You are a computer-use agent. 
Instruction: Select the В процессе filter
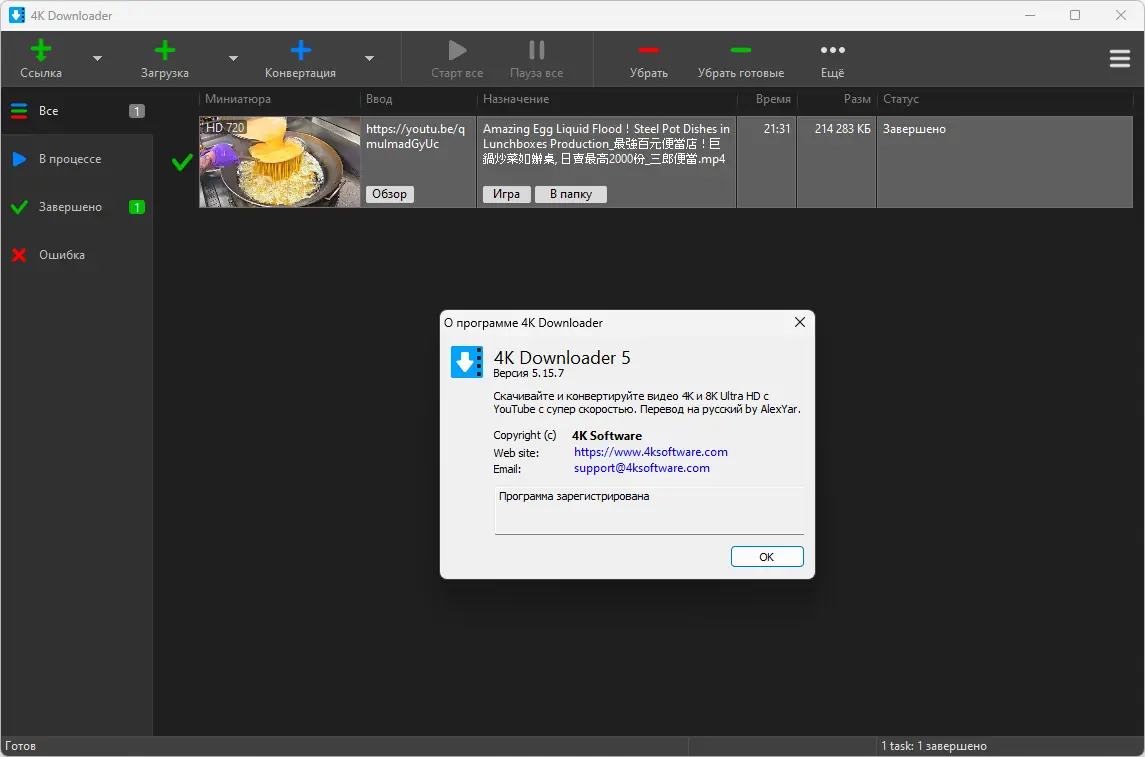coord(77,159)
